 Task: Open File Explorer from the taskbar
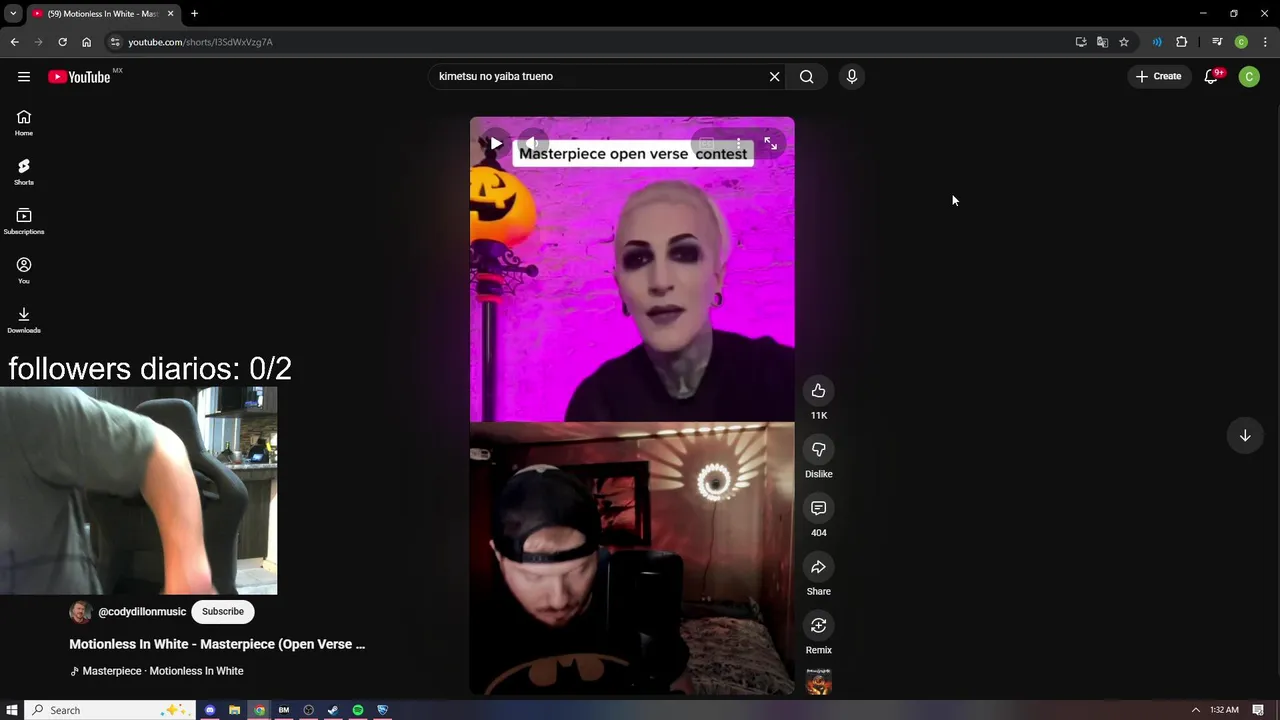pyautogui.click(x=234, y=710)
